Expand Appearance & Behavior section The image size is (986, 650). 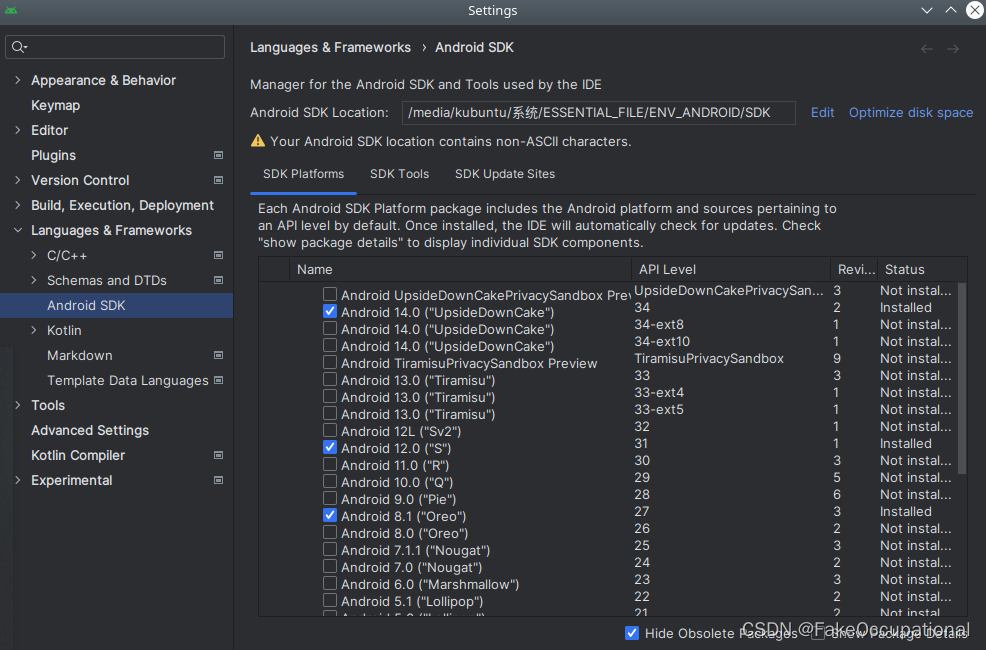[18, 80]
